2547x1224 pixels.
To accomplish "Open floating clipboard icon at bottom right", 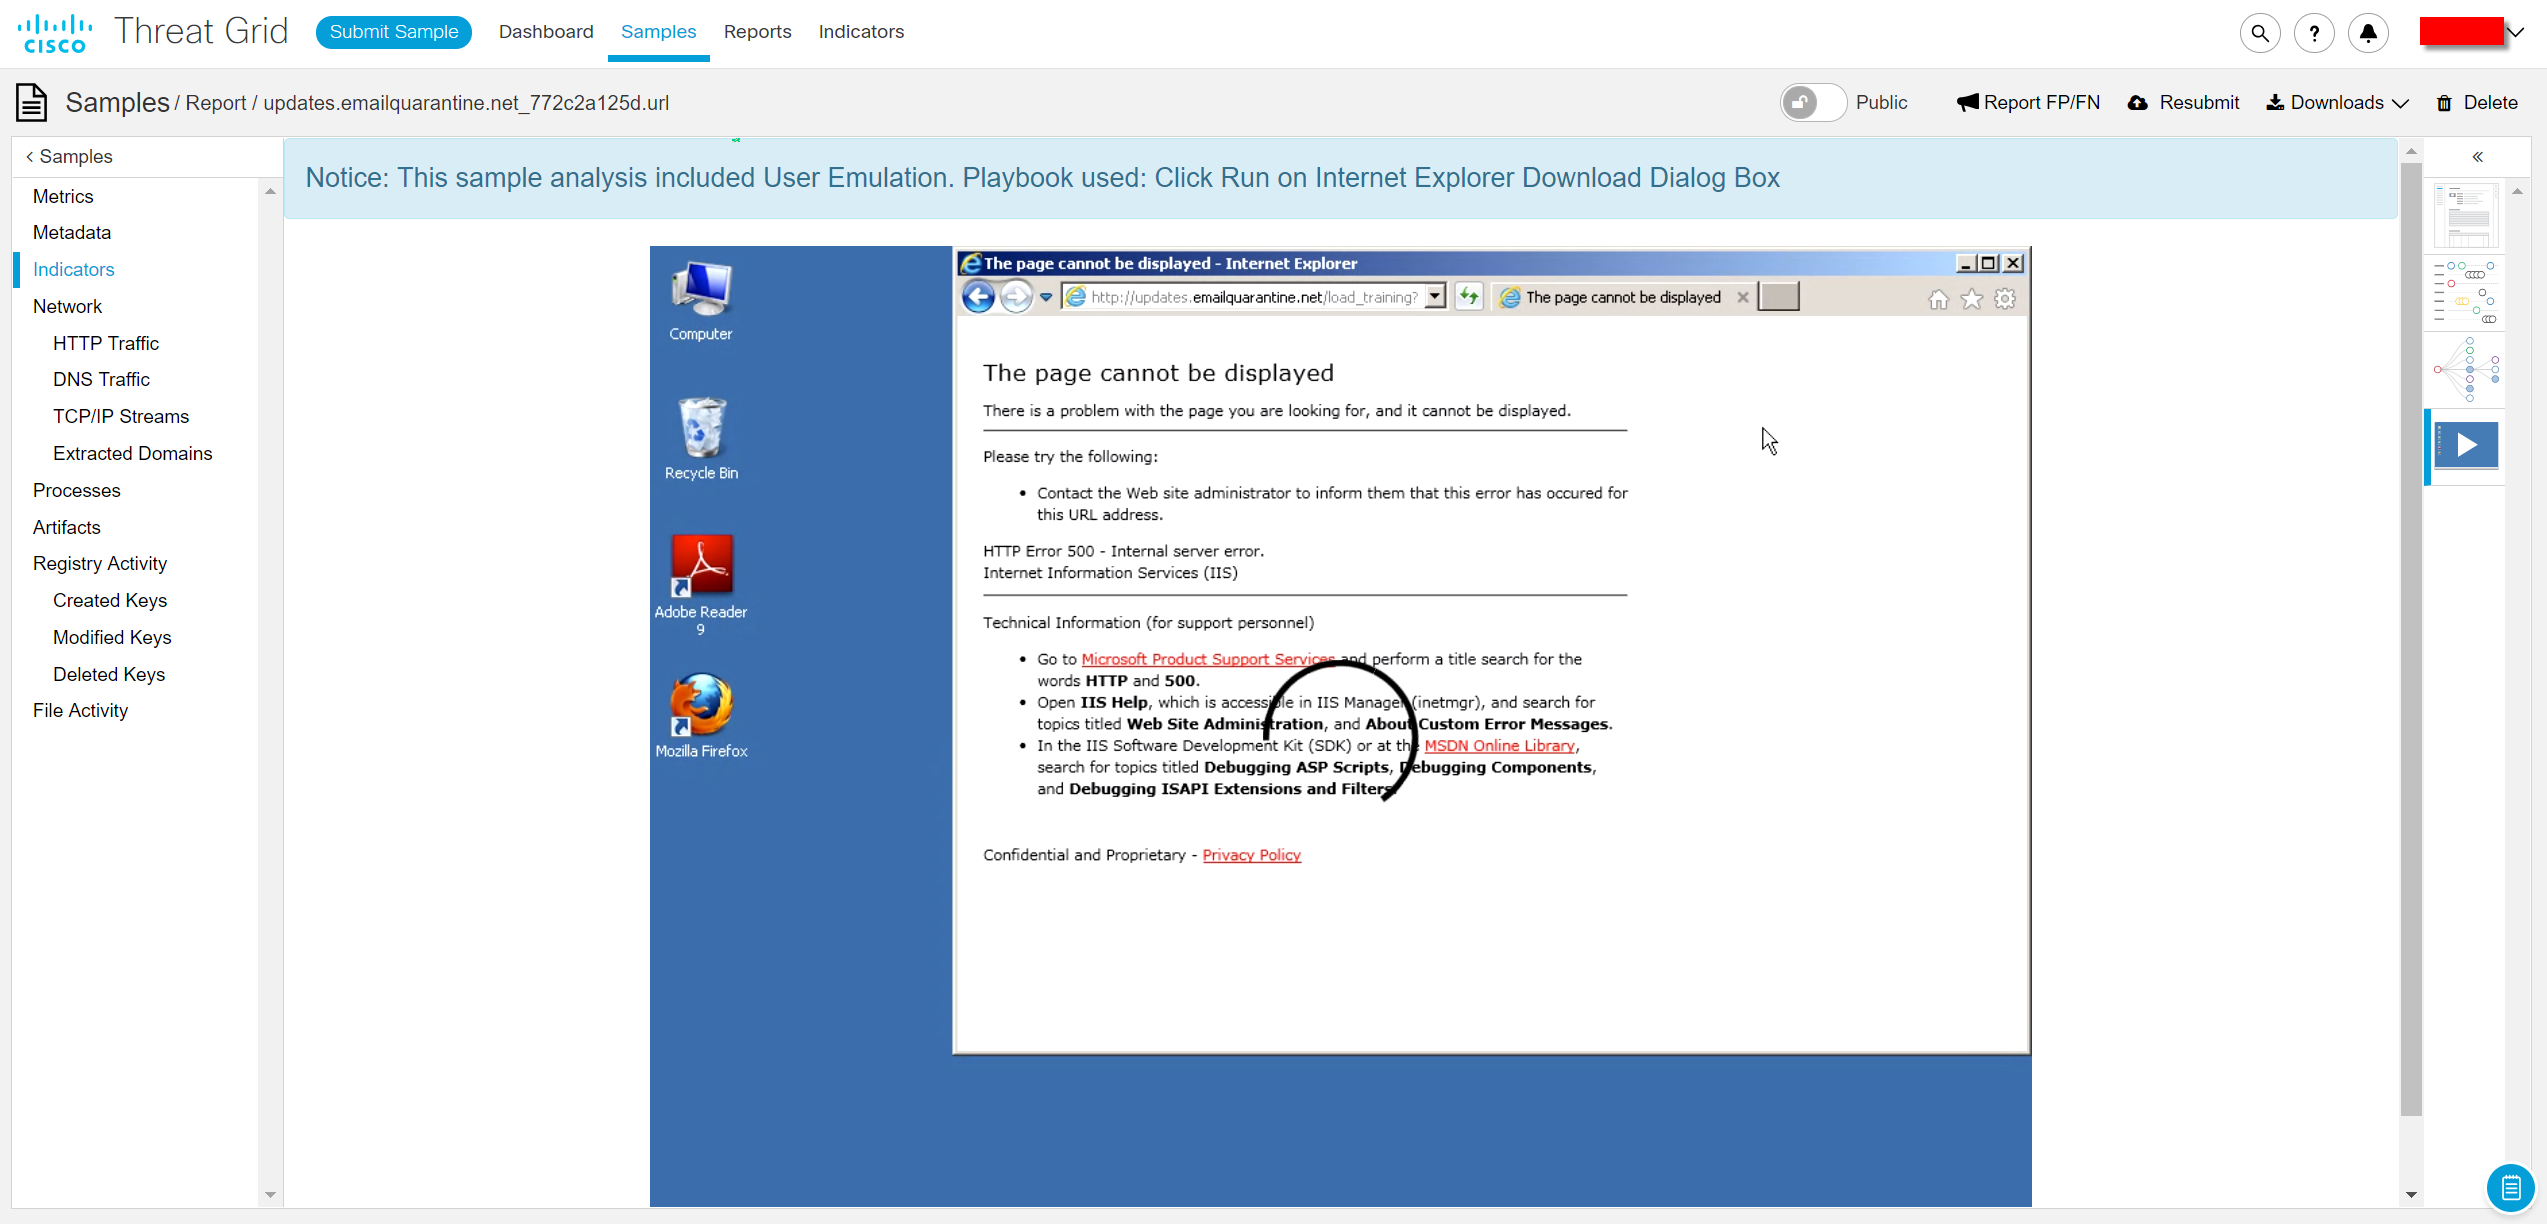I will coord(2510,1187).
